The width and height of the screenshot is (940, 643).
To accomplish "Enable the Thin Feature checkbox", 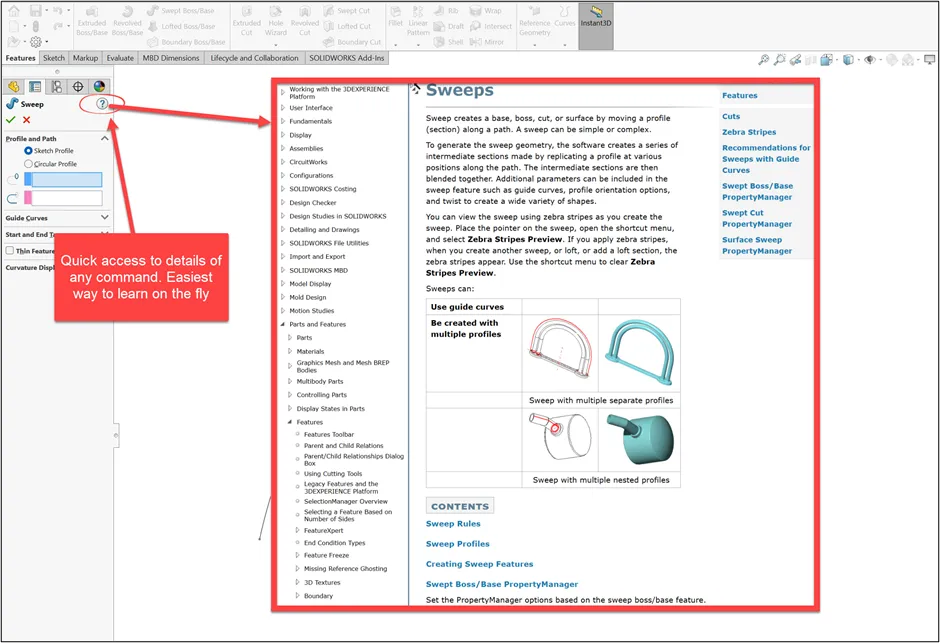I will pyautogui.click(x=10, y=250).
